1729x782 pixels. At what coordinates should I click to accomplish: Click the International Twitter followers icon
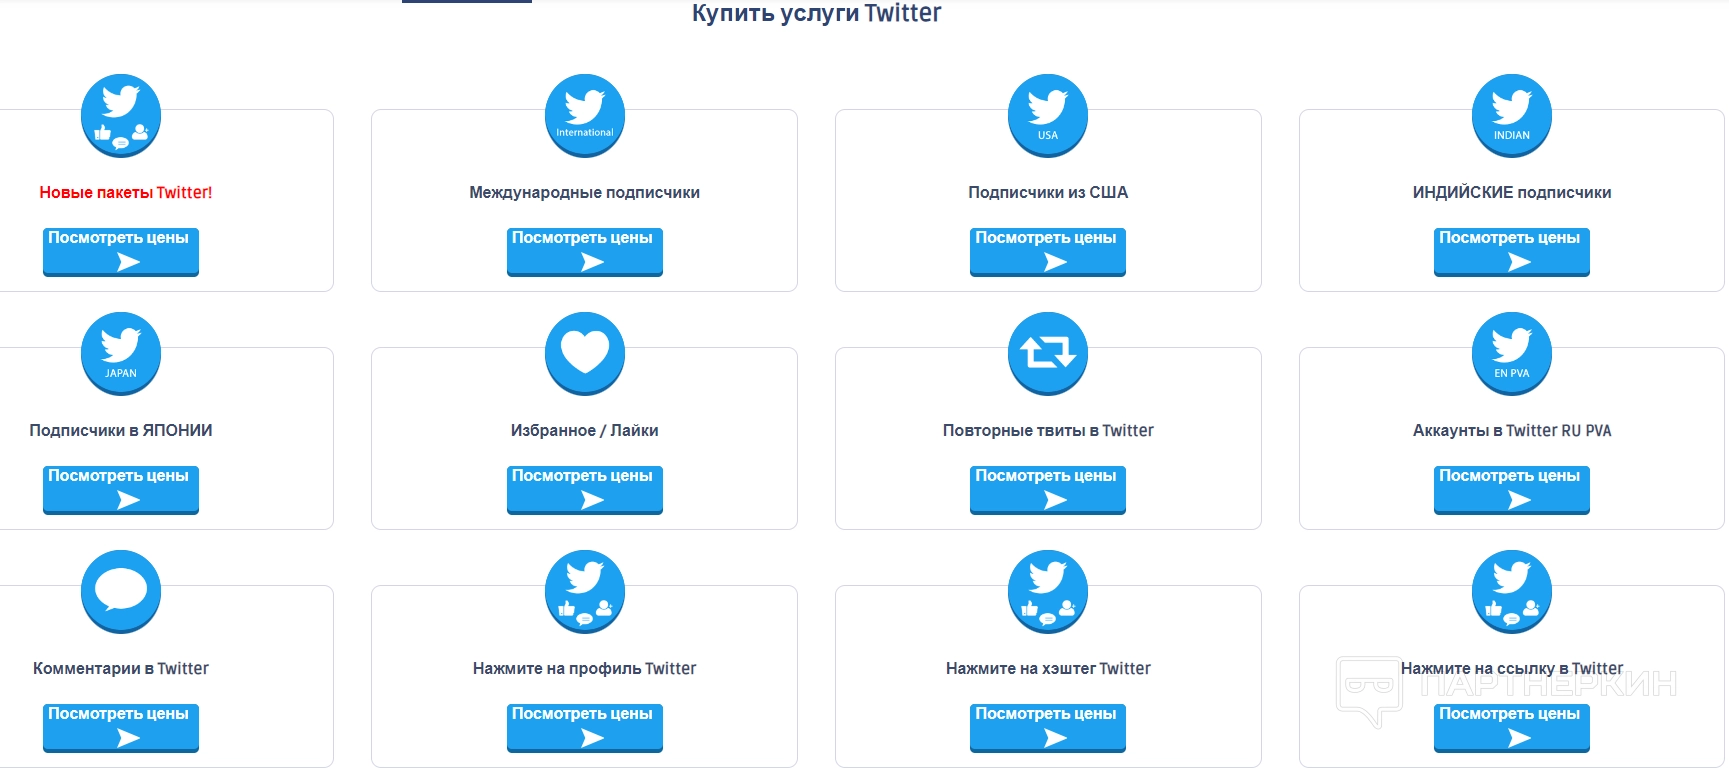584,115
